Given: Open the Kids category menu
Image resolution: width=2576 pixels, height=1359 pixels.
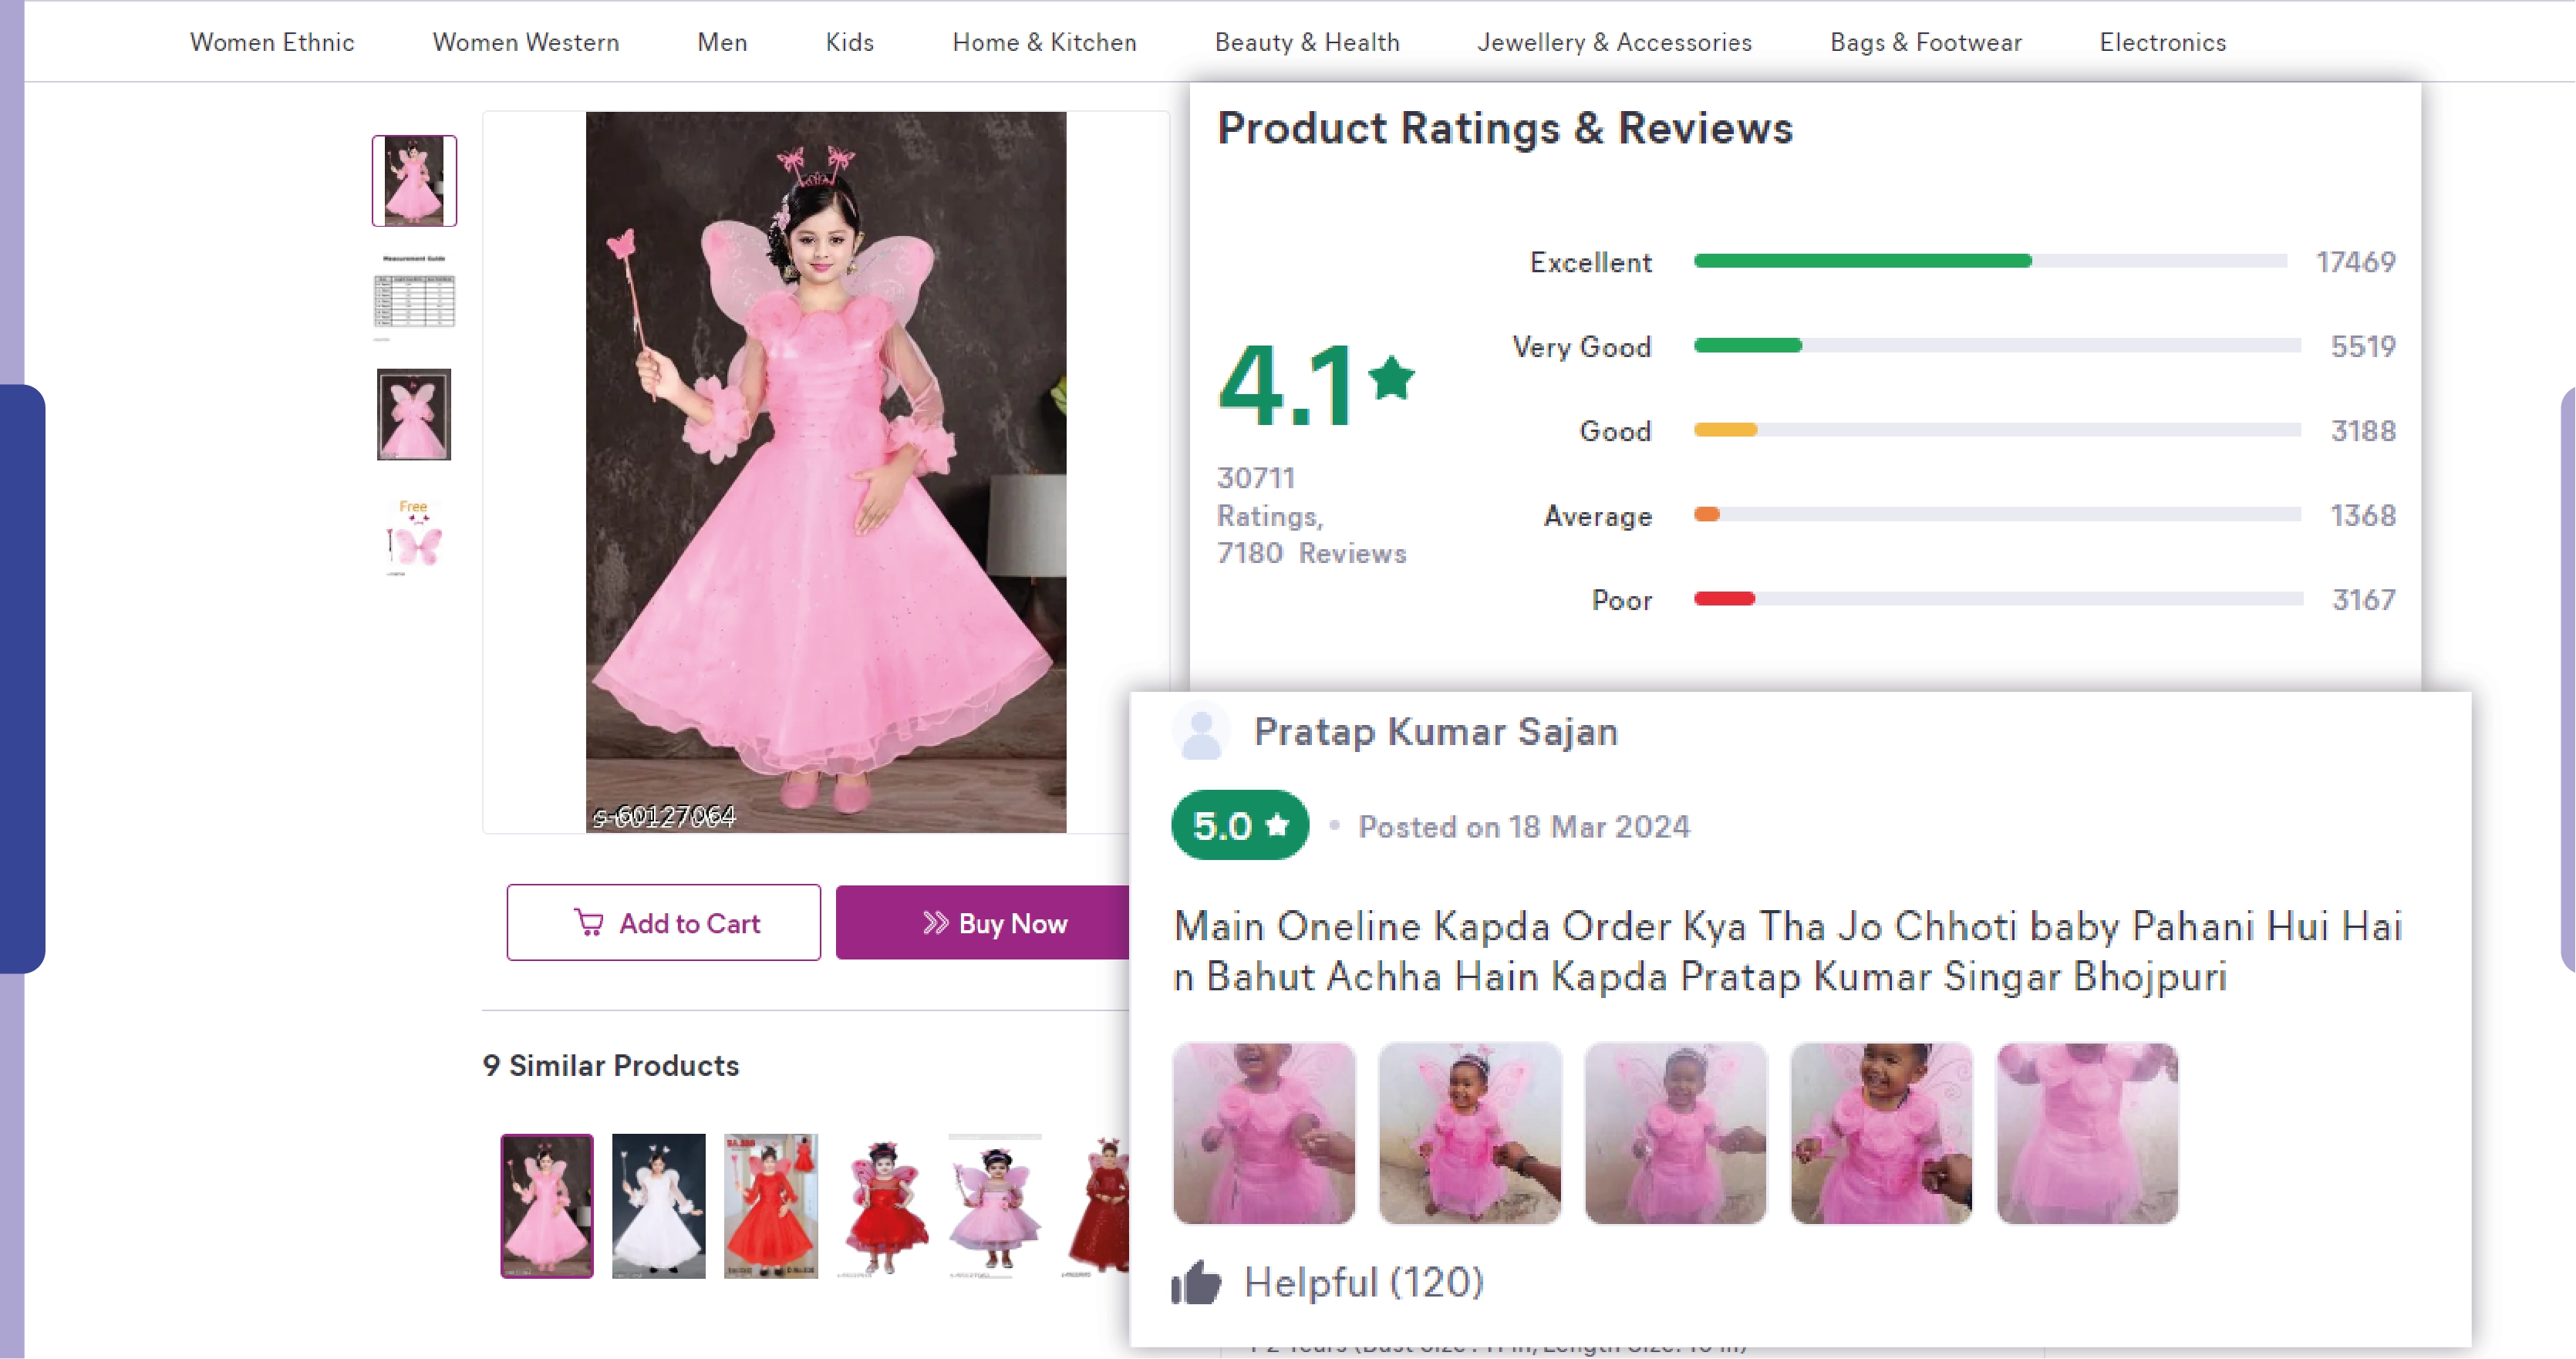Looking at the screenshot, I should tap(849, 42).
